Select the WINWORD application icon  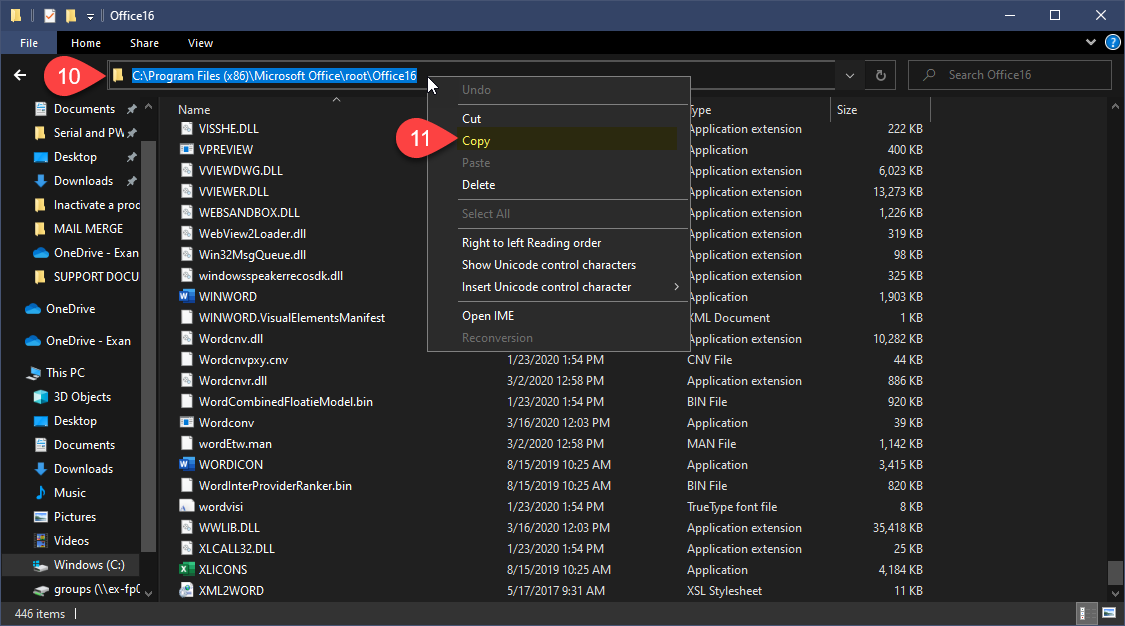point(187,296)
